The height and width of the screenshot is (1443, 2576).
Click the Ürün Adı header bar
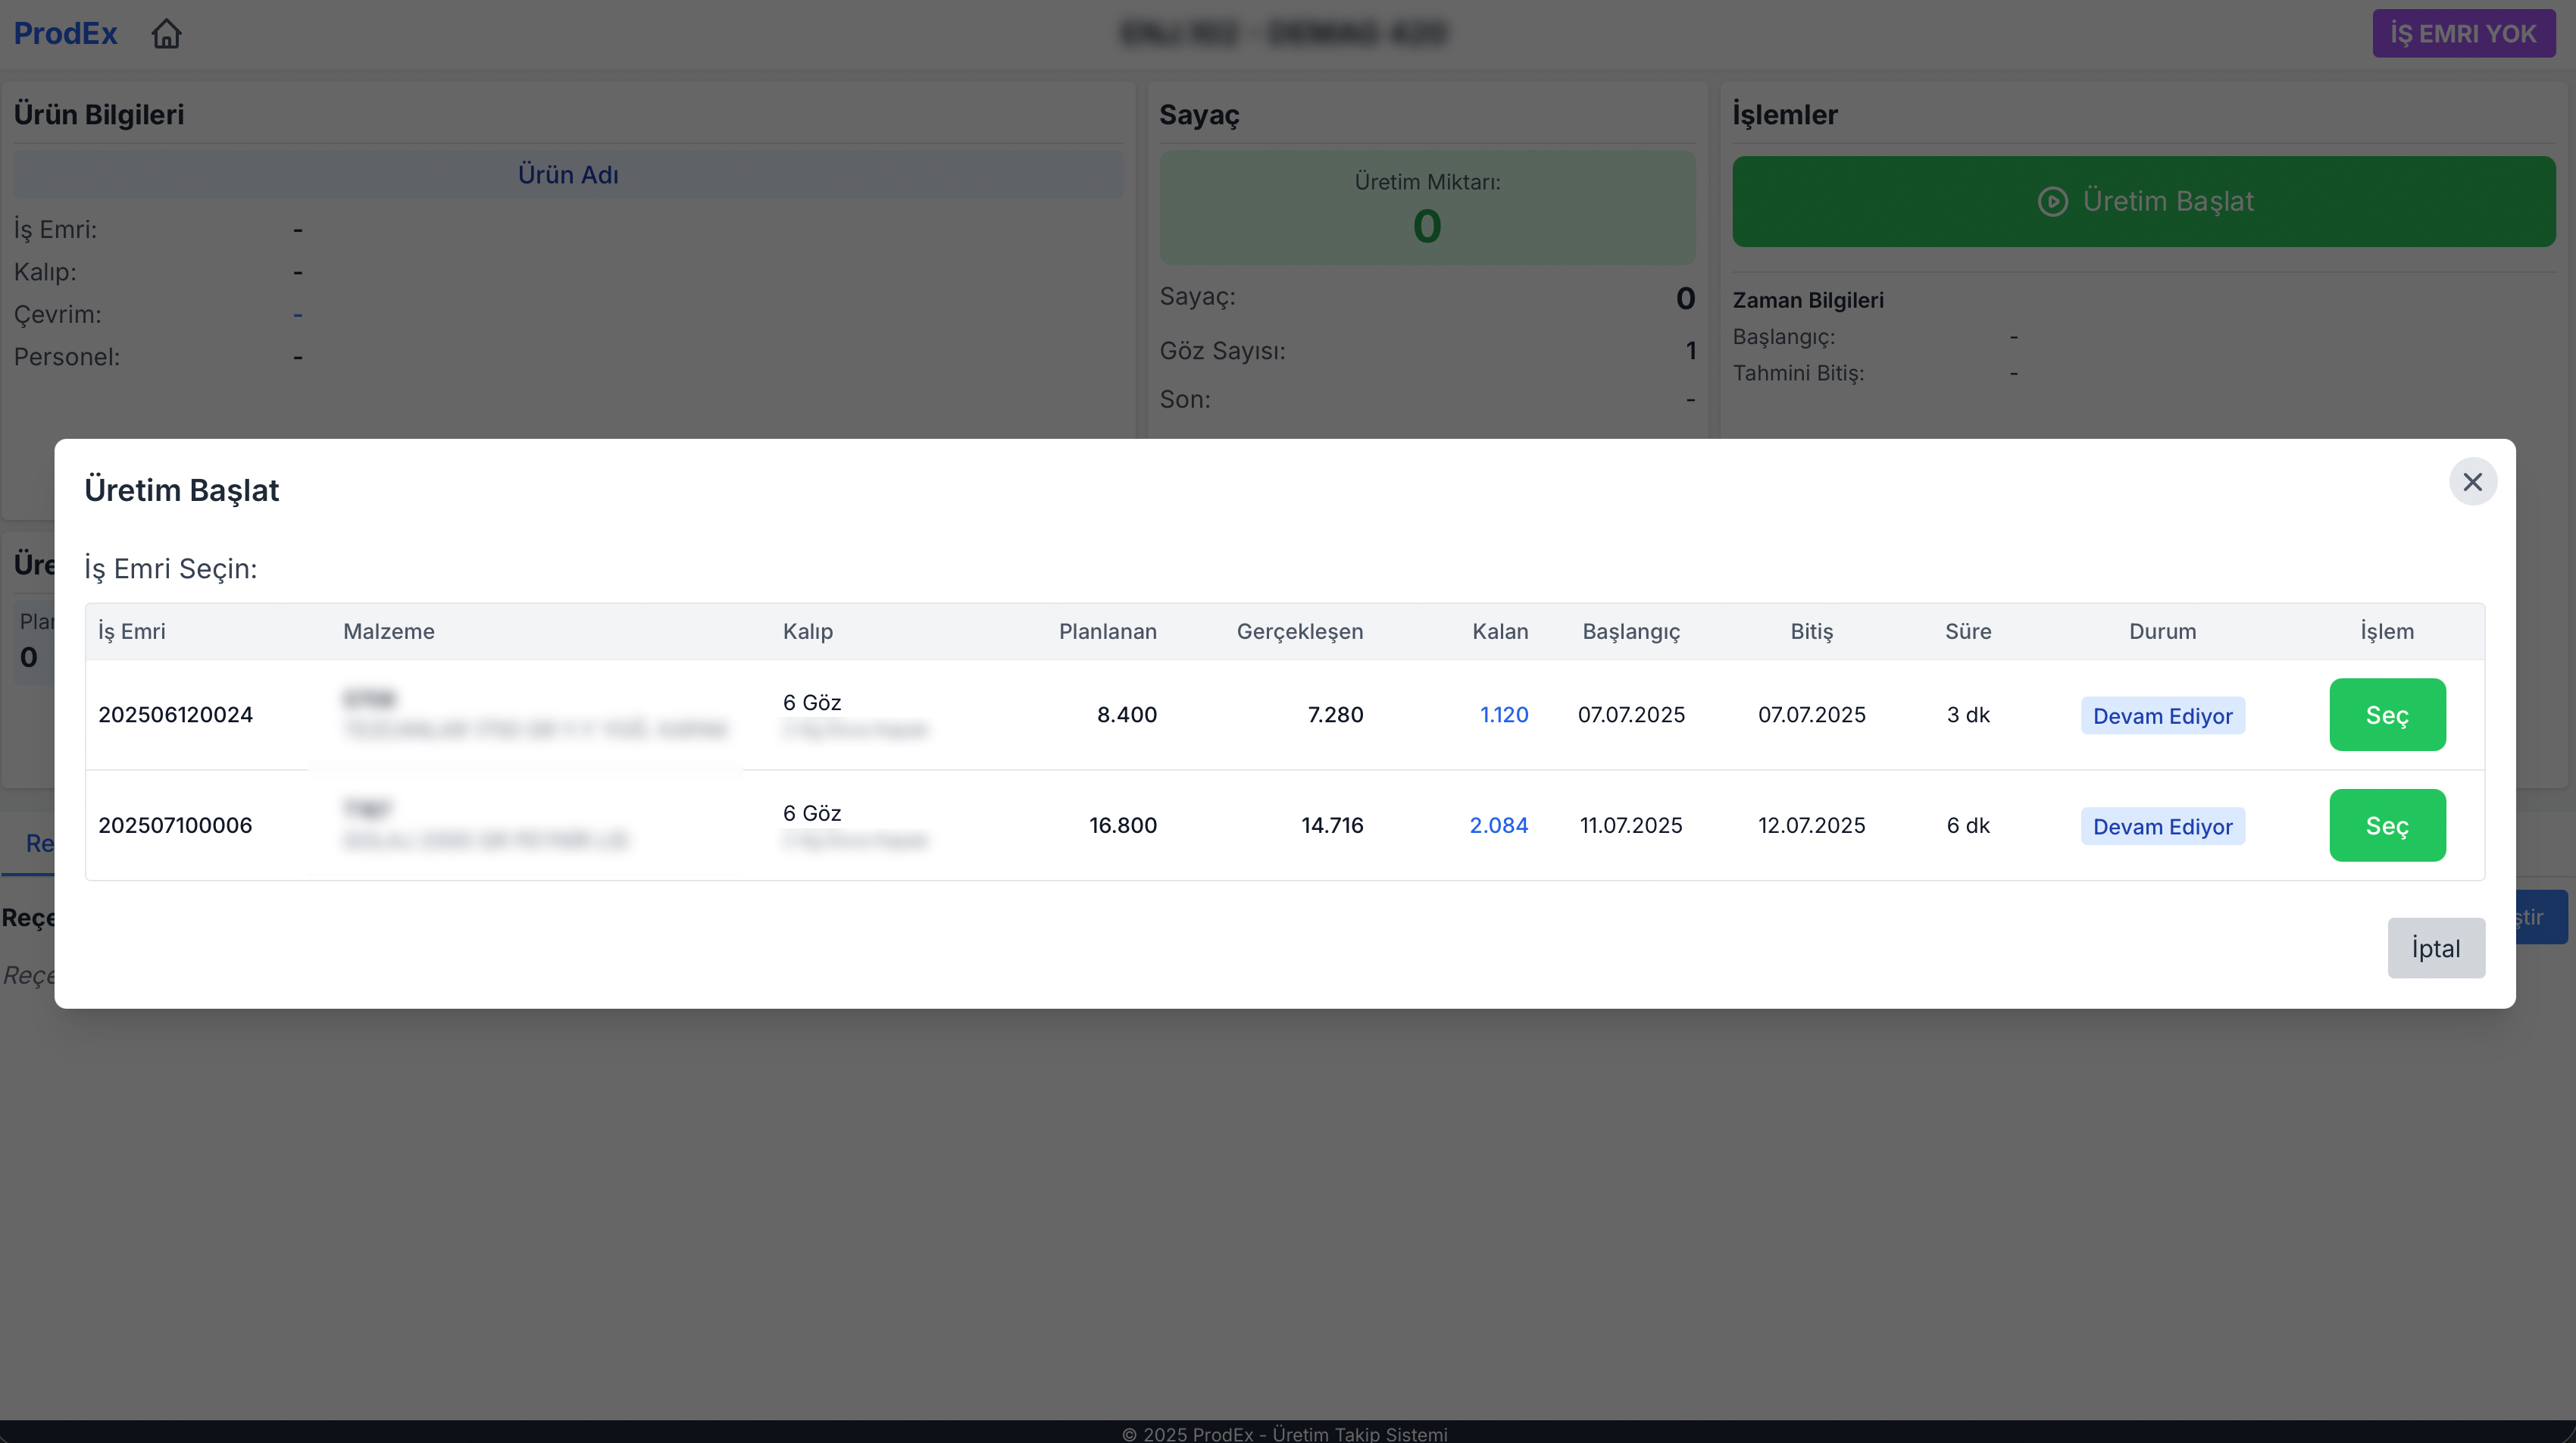(x=568, y=174)
